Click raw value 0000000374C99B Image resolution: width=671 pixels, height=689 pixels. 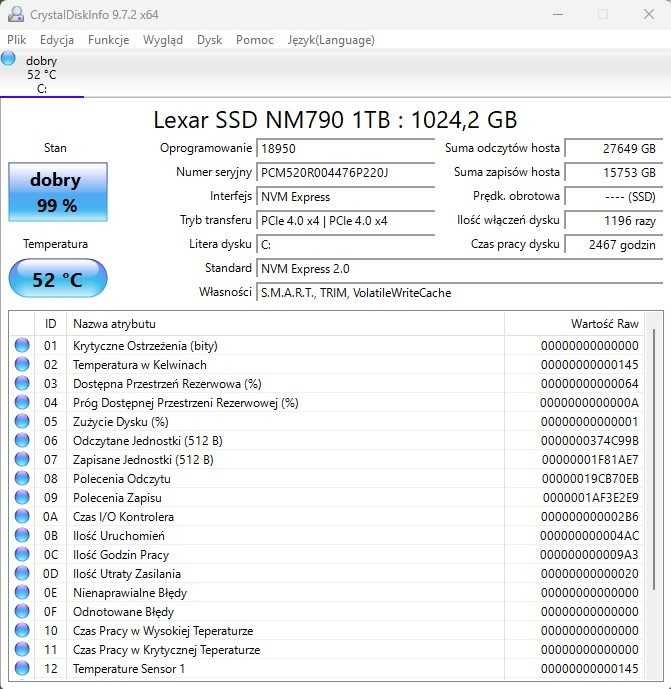(590, 441)
